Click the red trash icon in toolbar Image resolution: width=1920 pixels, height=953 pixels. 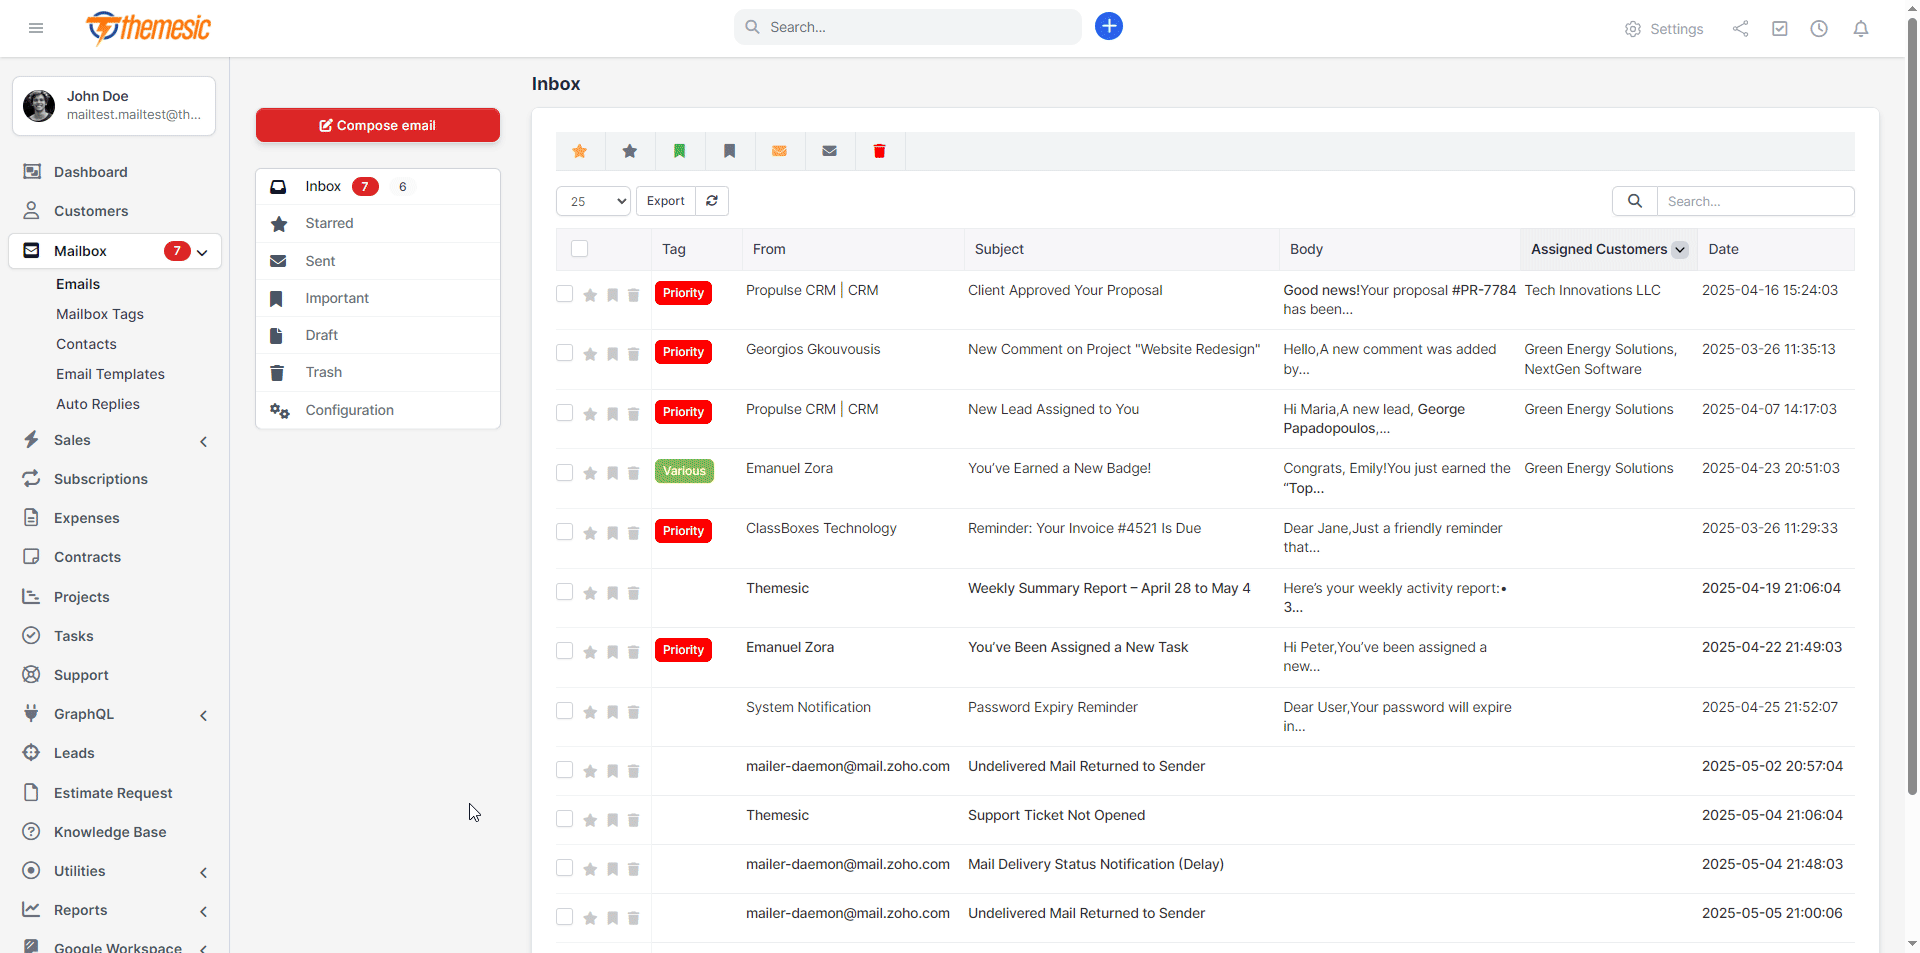880,151
